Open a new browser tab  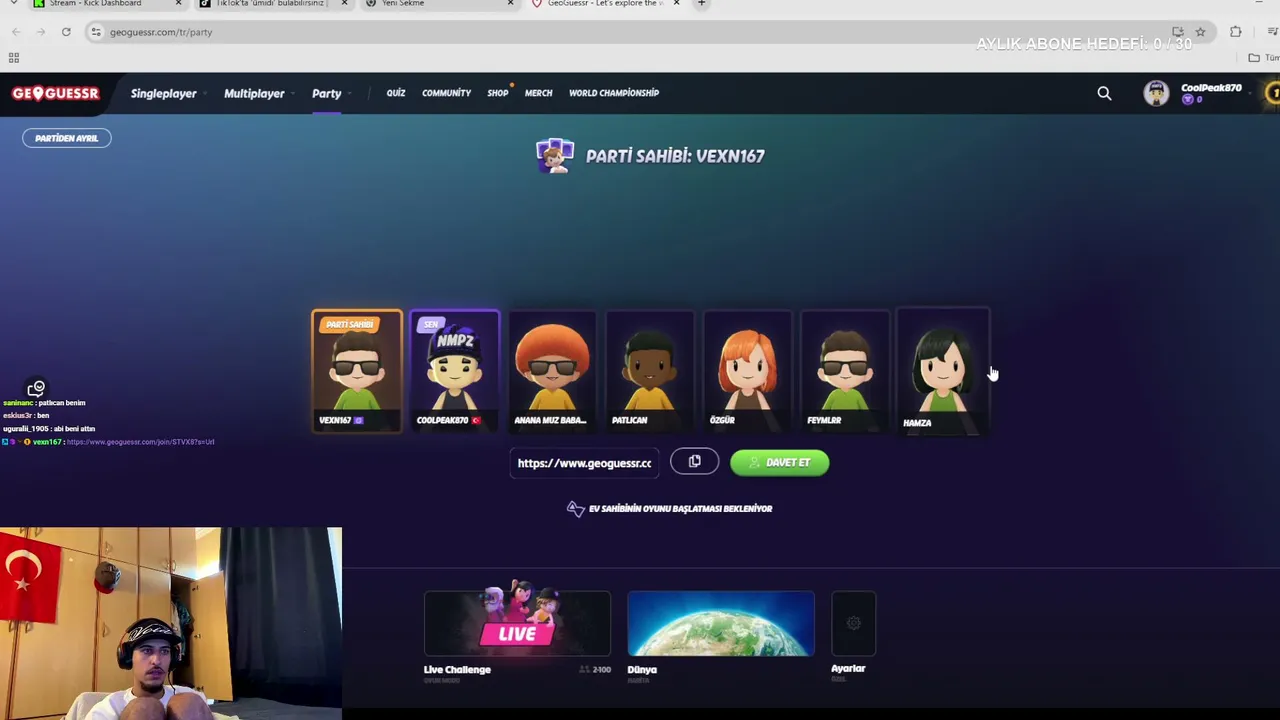[x=701, y=4]
